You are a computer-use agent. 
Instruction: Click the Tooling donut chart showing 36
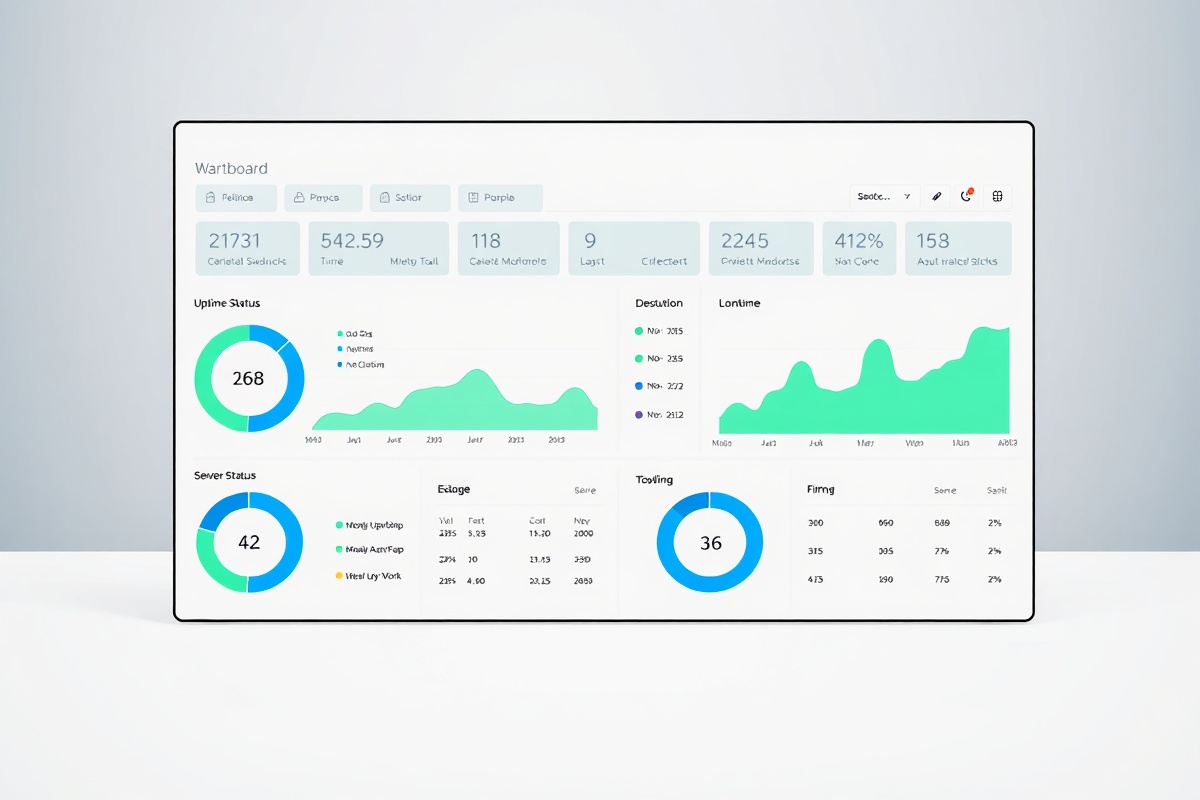[x=710, y=543]
